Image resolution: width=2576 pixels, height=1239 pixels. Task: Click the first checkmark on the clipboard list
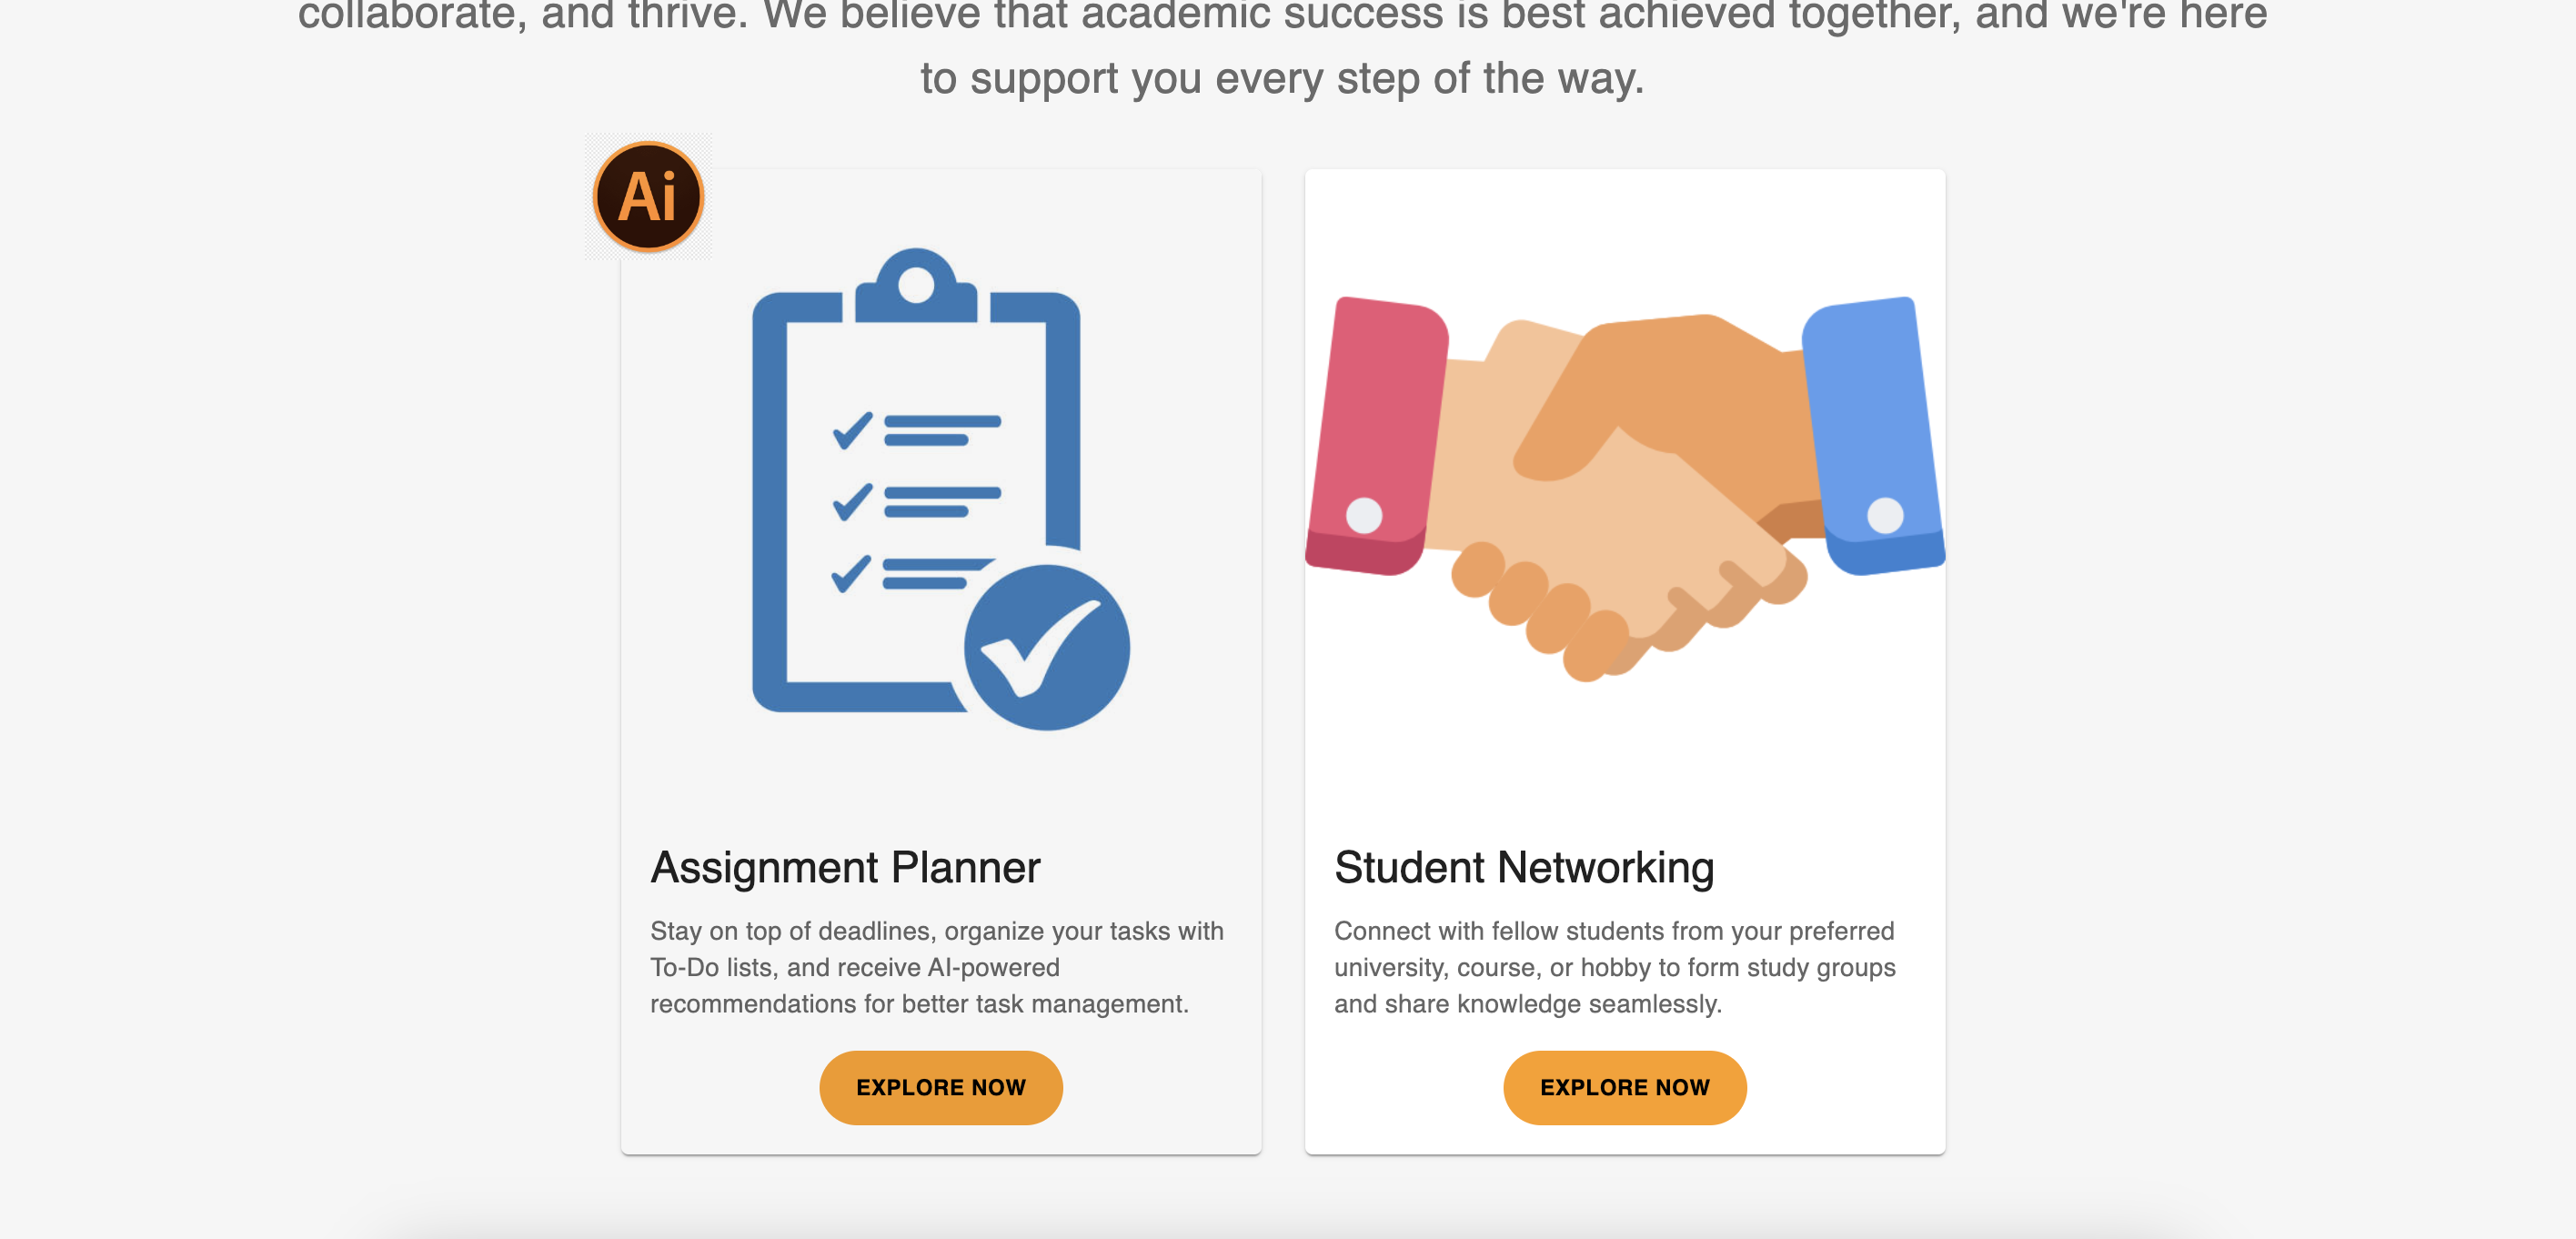852,431
